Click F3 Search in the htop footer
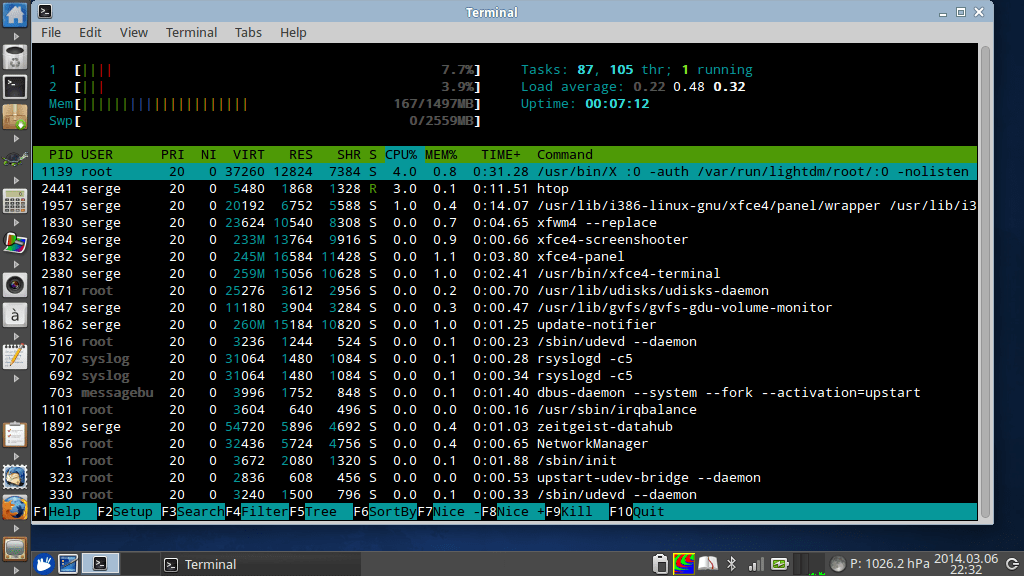 tap(193, 511)
